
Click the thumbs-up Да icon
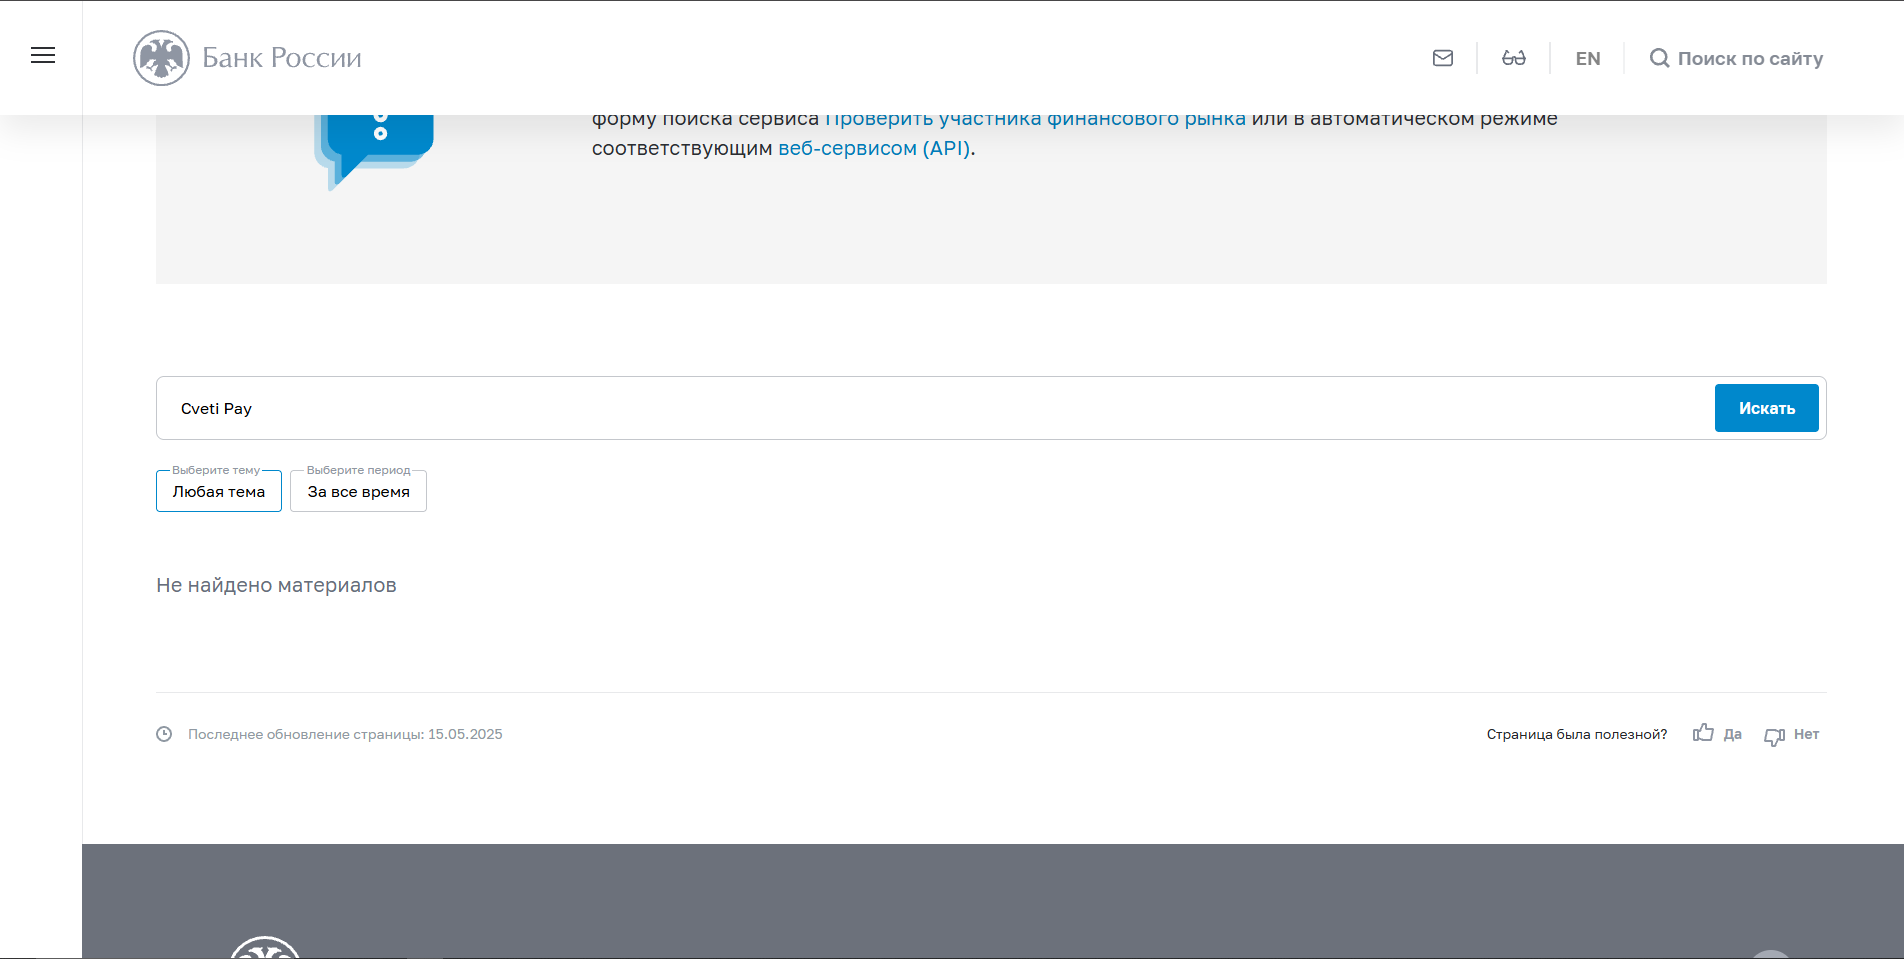tap(1703, 733)
